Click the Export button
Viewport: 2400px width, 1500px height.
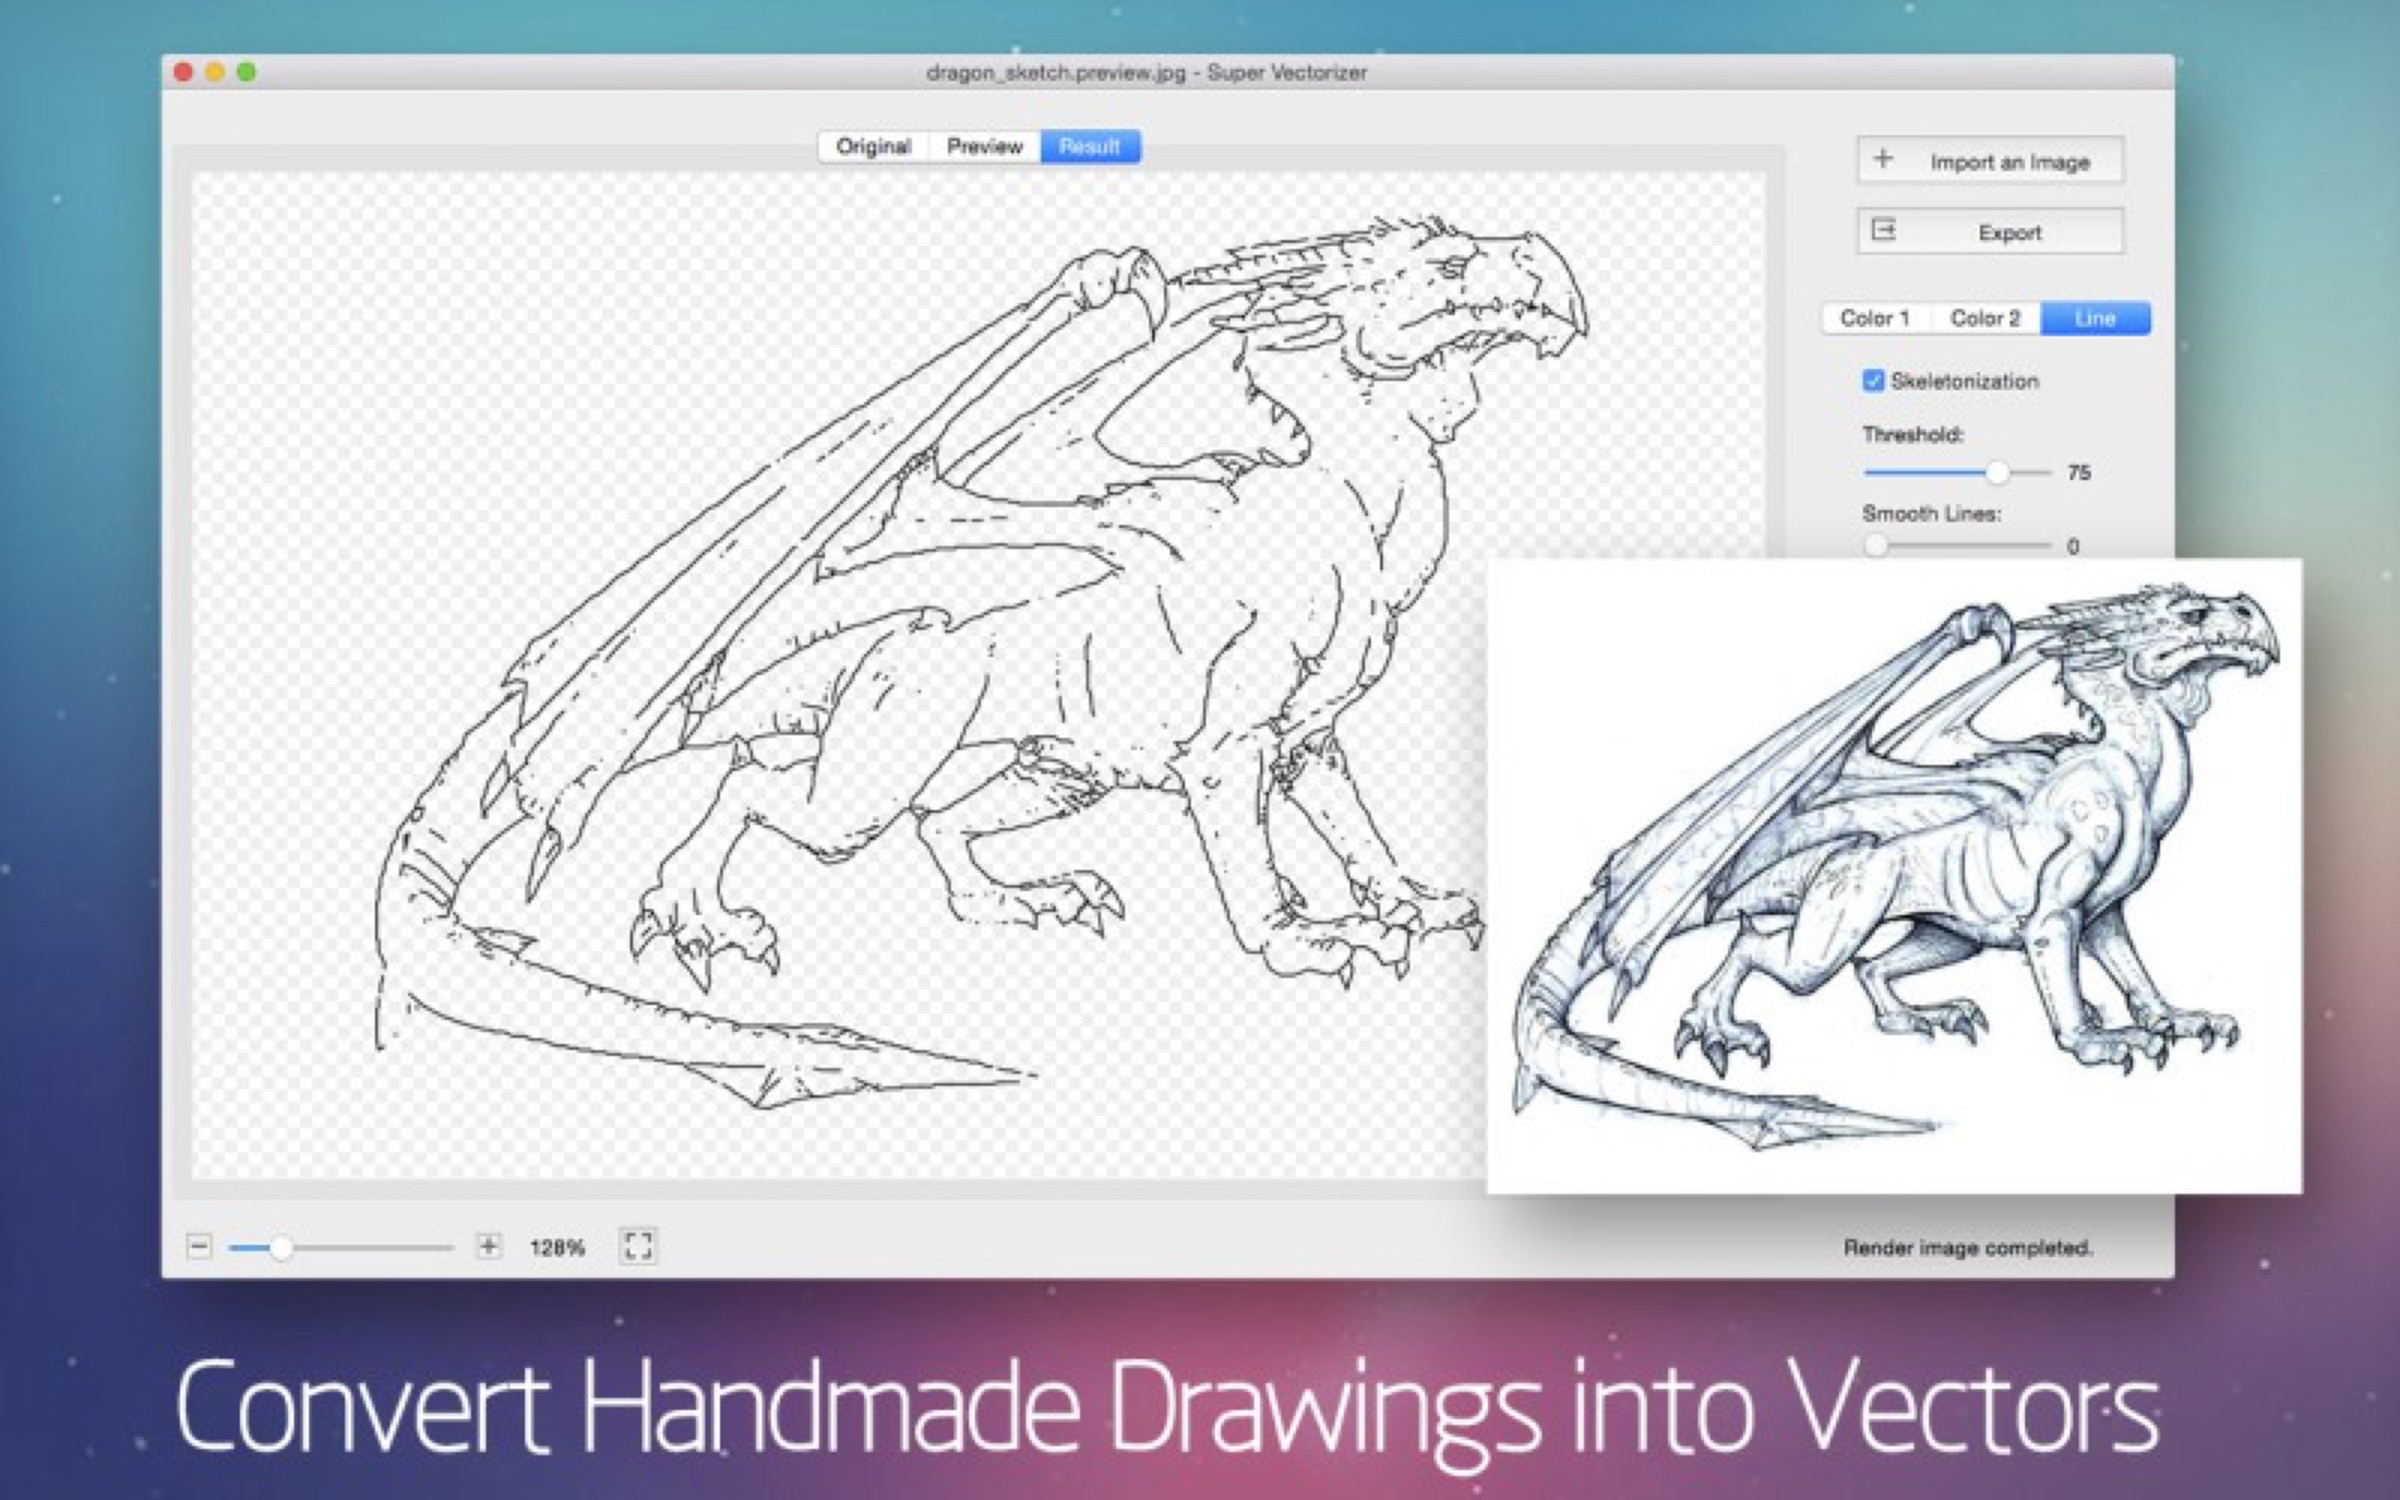pos(1990,231)
